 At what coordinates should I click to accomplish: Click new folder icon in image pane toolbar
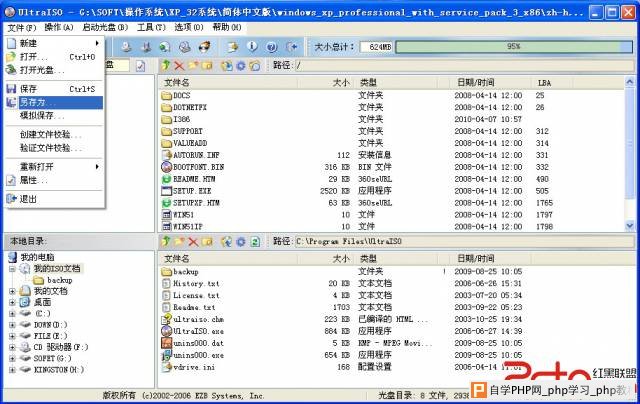click(193, 65)
